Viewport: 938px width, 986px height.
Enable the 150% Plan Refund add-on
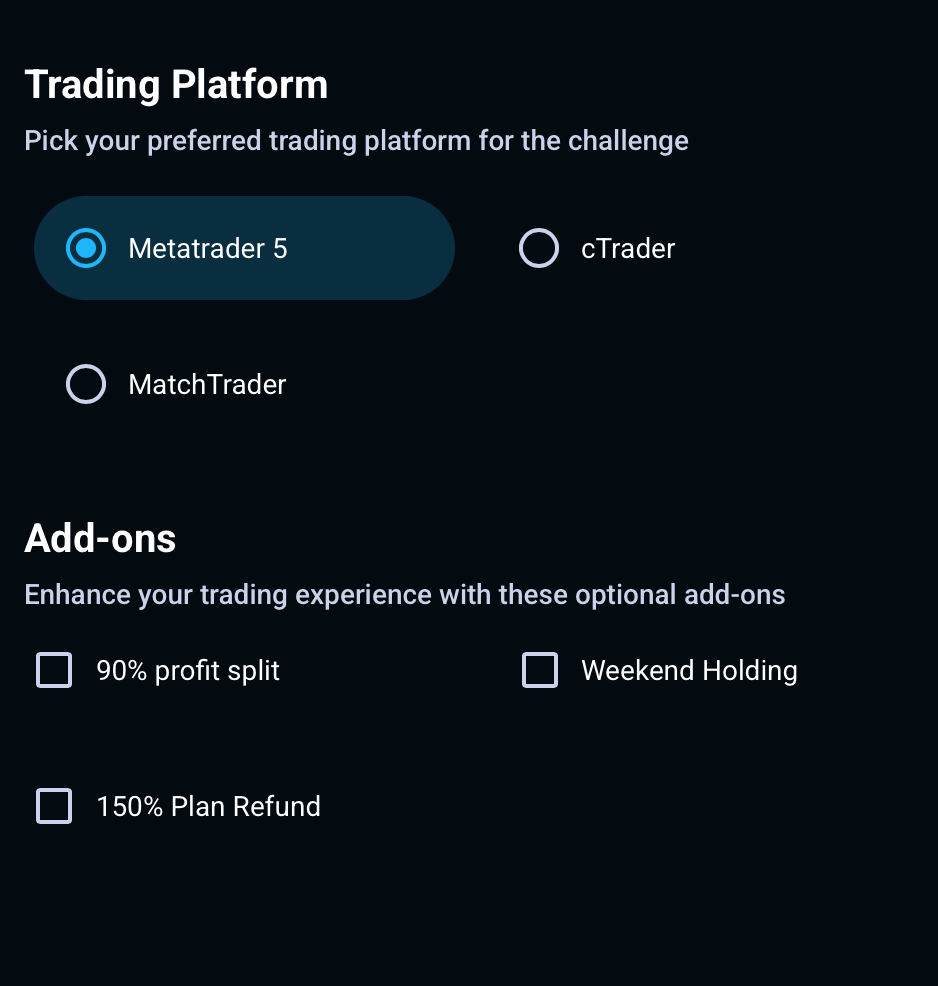click(x=54, y=806)
